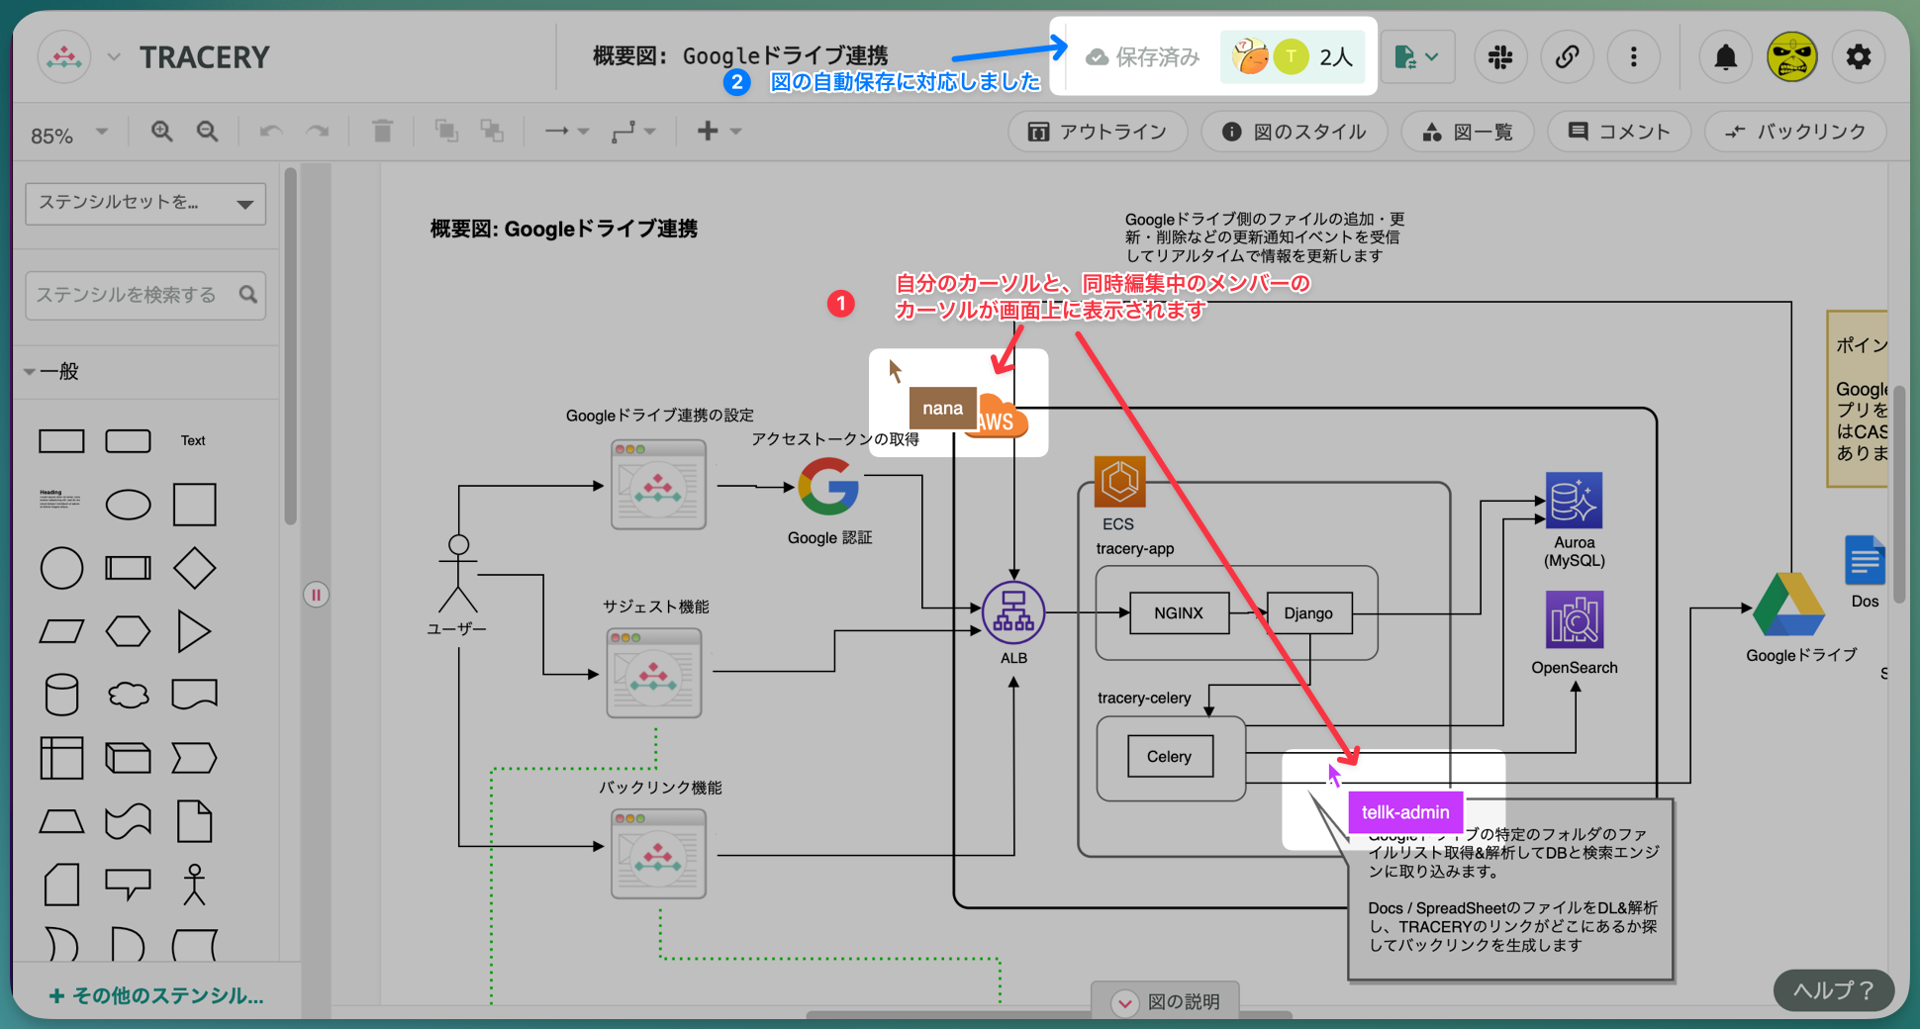This screenshot has height=1029, width=1920.
Task: Click その他のステンシル link
Action: tap(157, 995)
